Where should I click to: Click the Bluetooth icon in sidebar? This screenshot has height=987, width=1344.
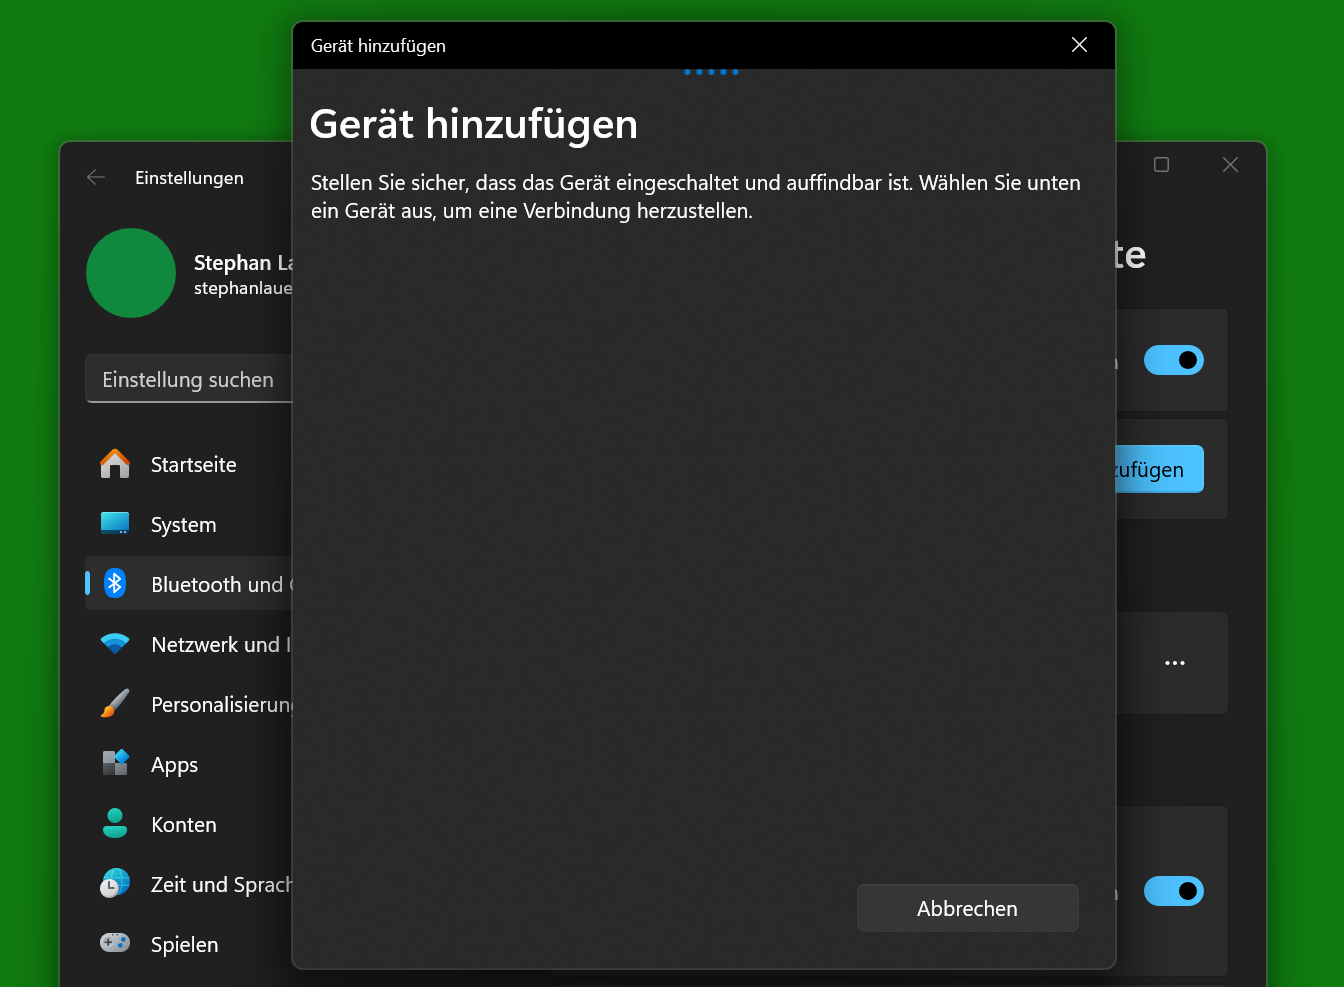[115, 583]
